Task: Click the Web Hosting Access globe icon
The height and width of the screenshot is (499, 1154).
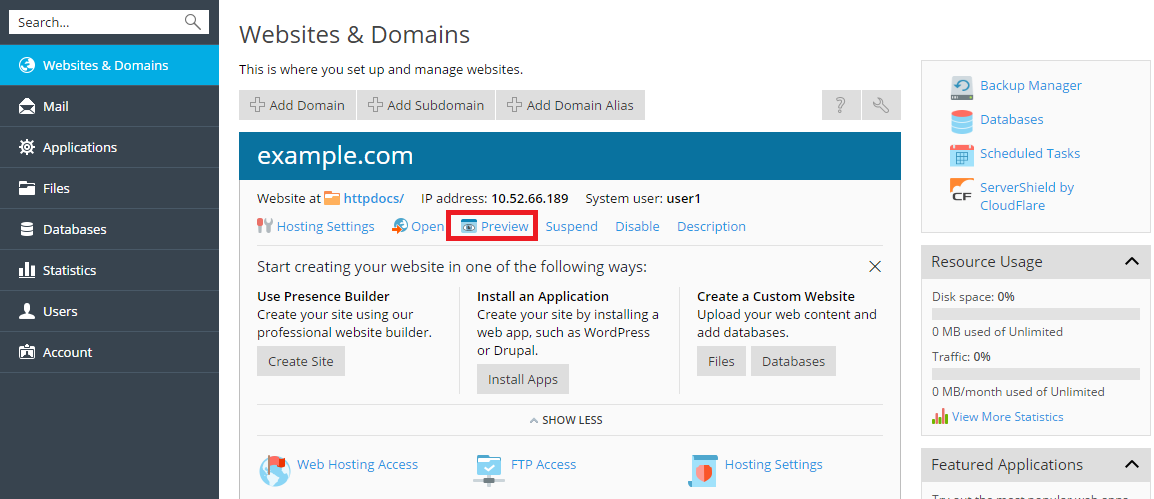Action: click(274, 469)
